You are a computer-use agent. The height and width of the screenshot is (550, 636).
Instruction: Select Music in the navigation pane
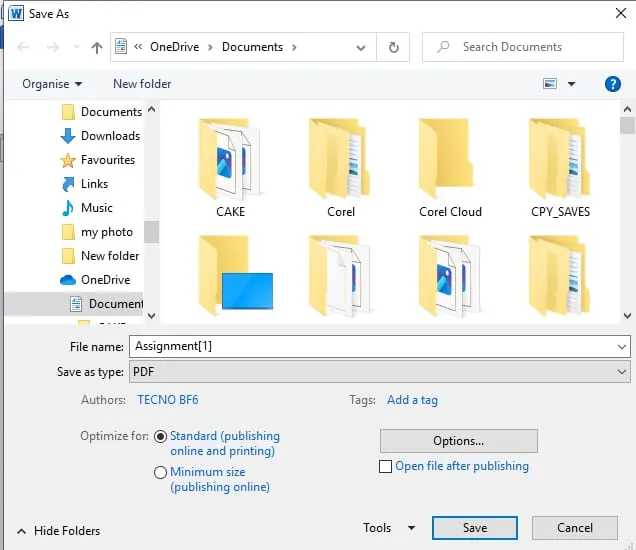coord(87,208)
